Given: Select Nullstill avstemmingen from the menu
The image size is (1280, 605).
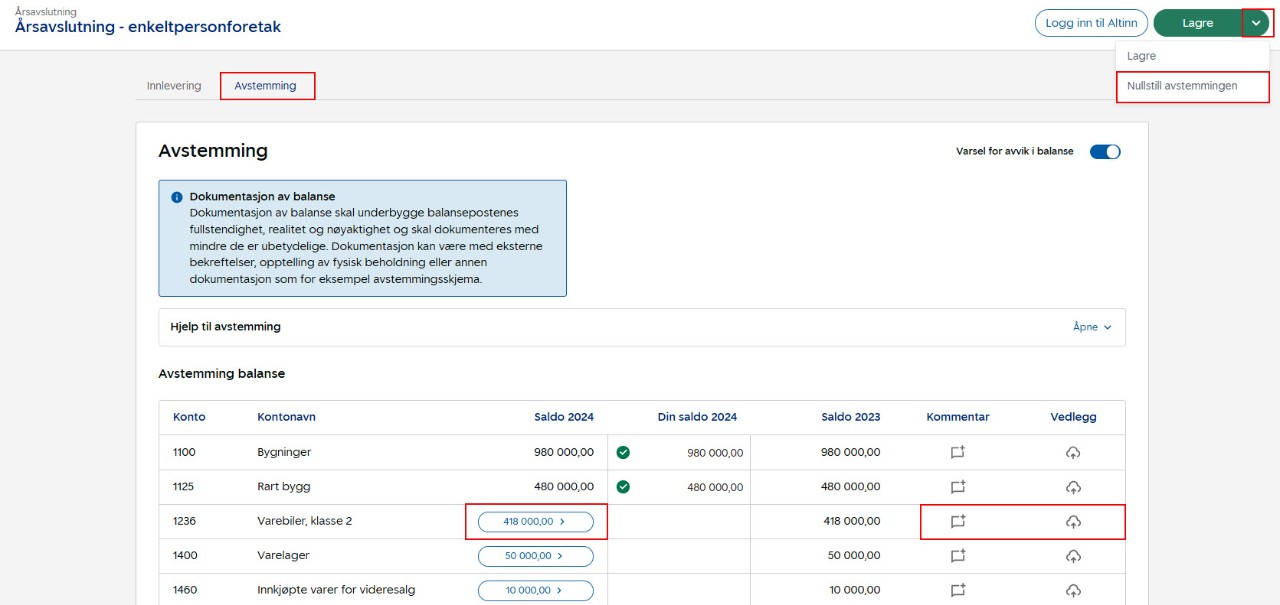Looking at the screenshot, I should pos(1182,86).
